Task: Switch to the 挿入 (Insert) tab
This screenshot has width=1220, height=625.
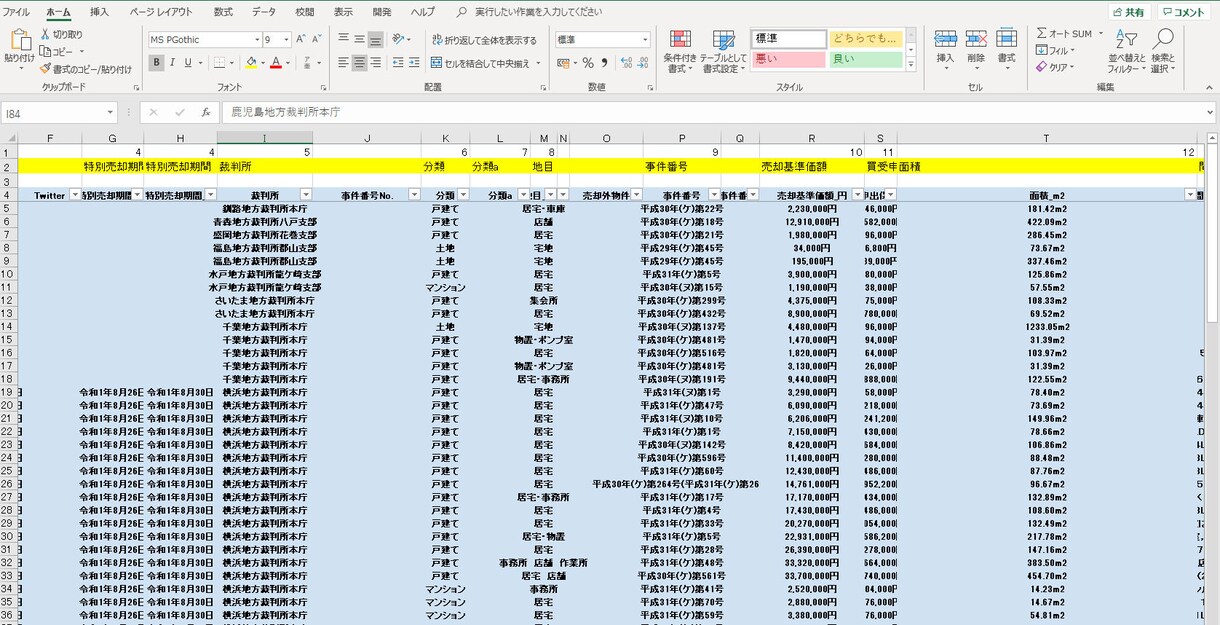Action: (99, 12)
